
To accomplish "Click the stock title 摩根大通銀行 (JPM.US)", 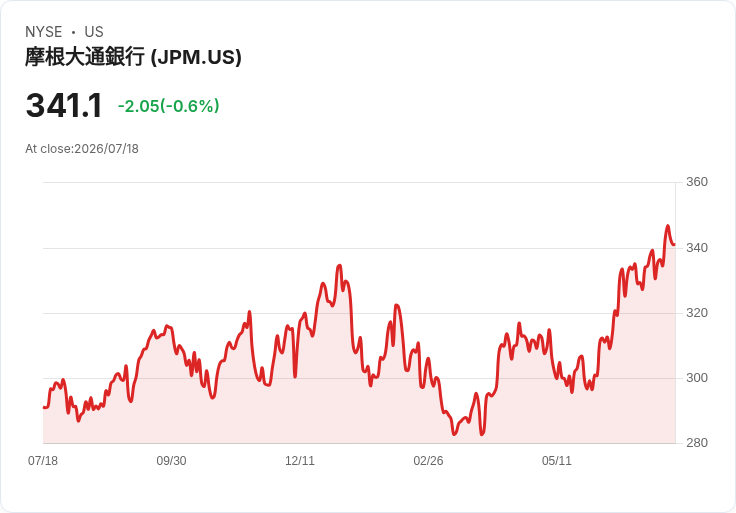I will coord(133,57).
